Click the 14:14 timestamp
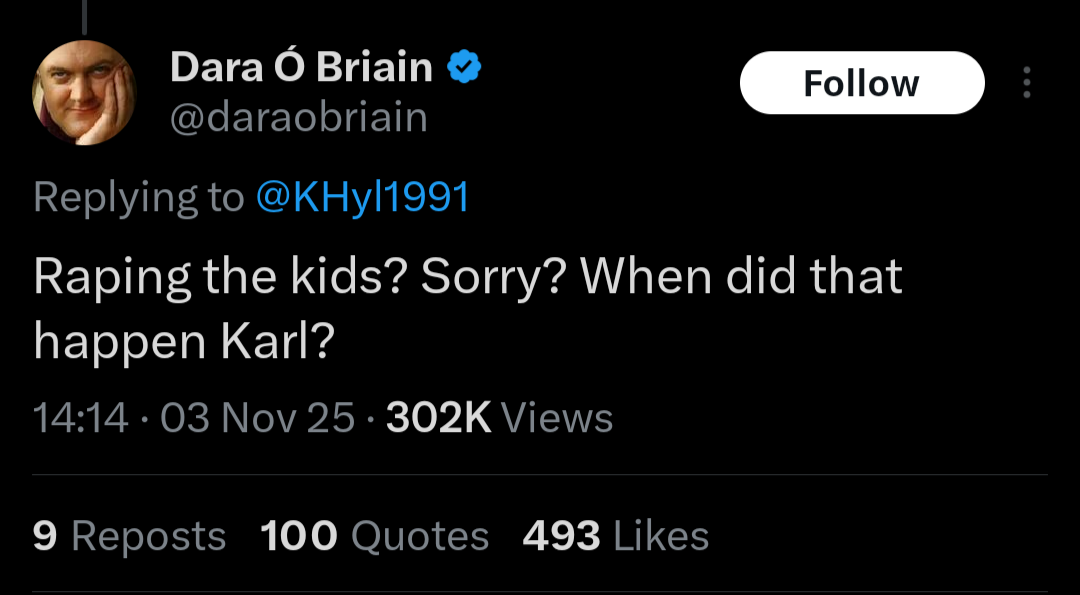This screenshot has height=595, width=1080. 81,417
